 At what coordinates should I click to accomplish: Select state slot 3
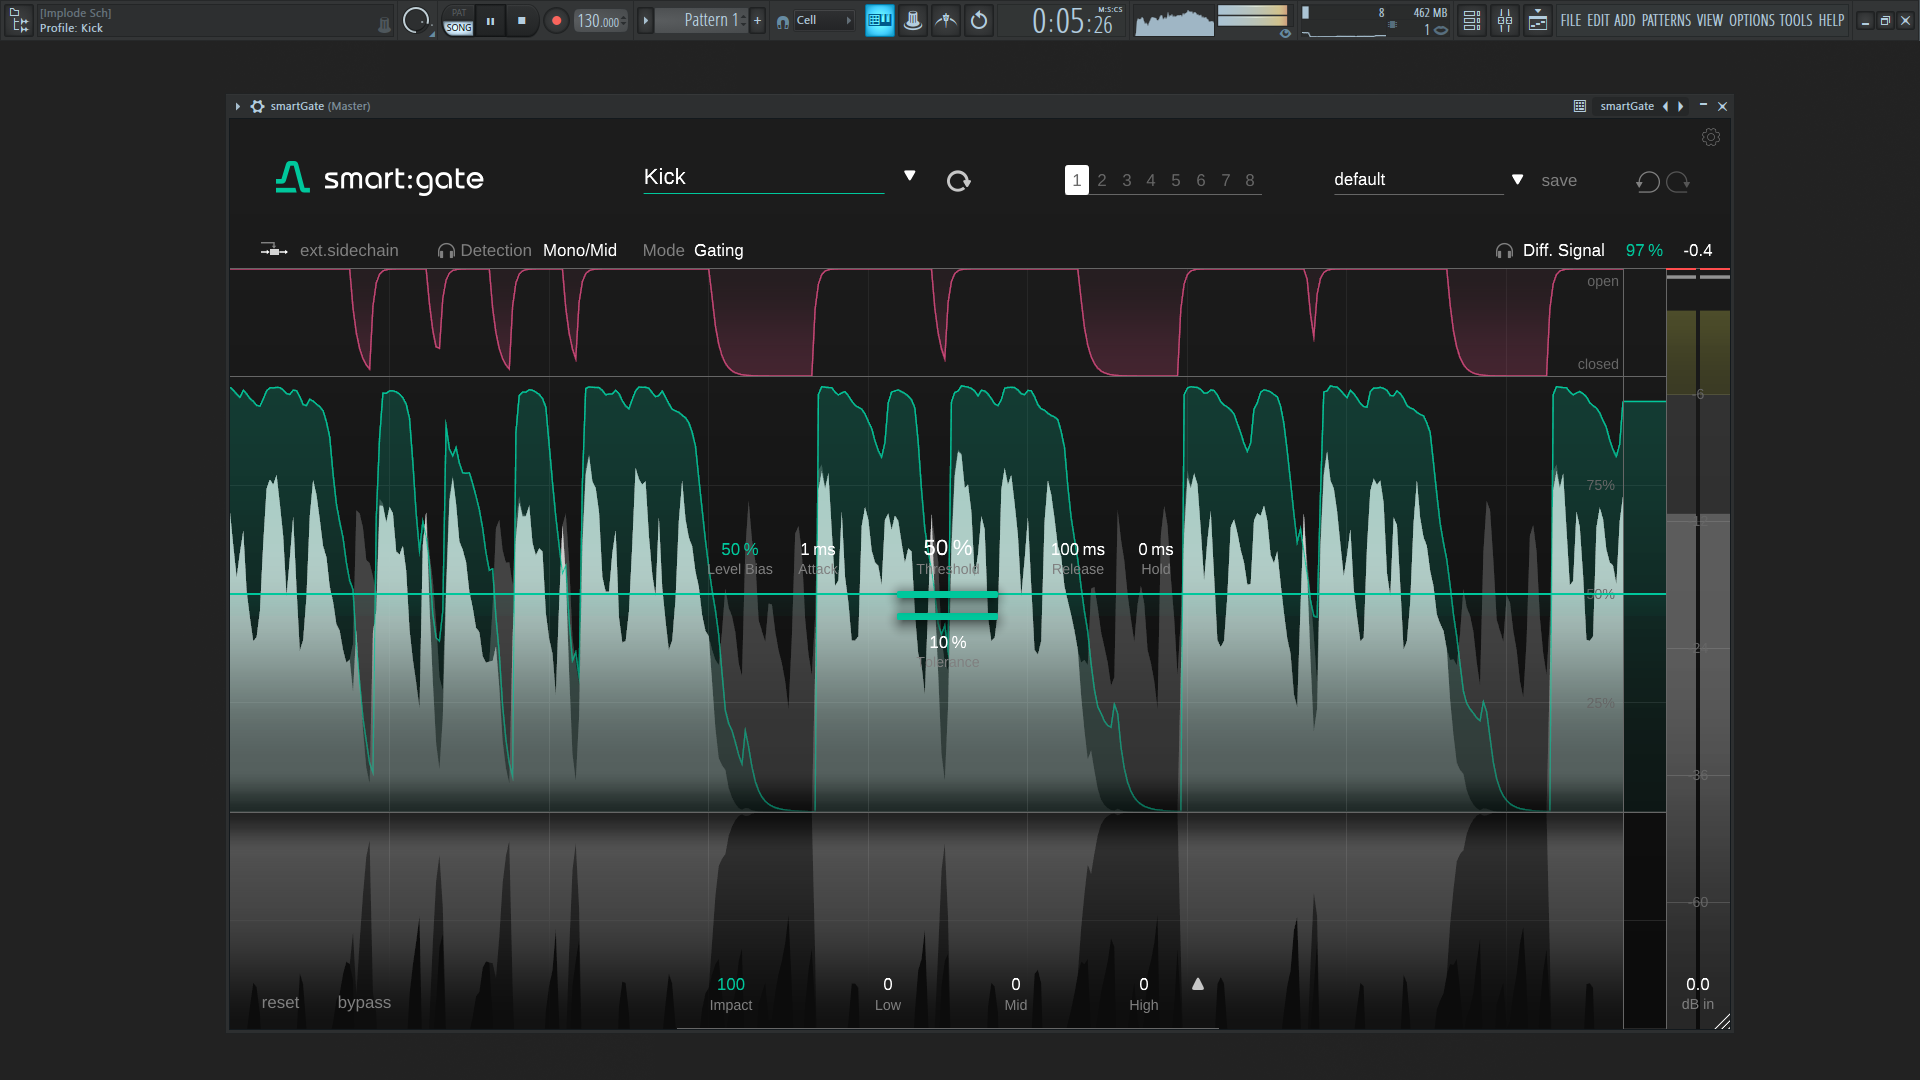1127,180
